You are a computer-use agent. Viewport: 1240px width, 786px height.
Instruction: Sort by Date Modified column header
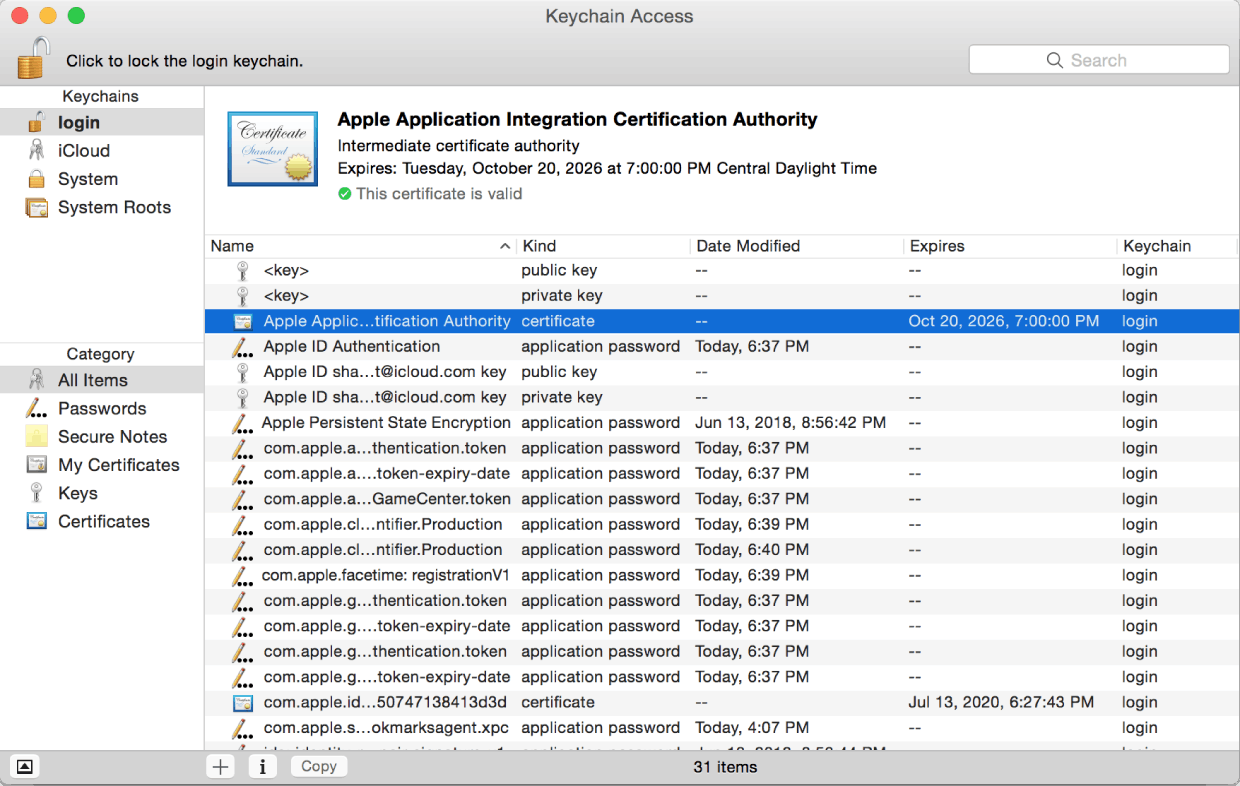[796, 246]
